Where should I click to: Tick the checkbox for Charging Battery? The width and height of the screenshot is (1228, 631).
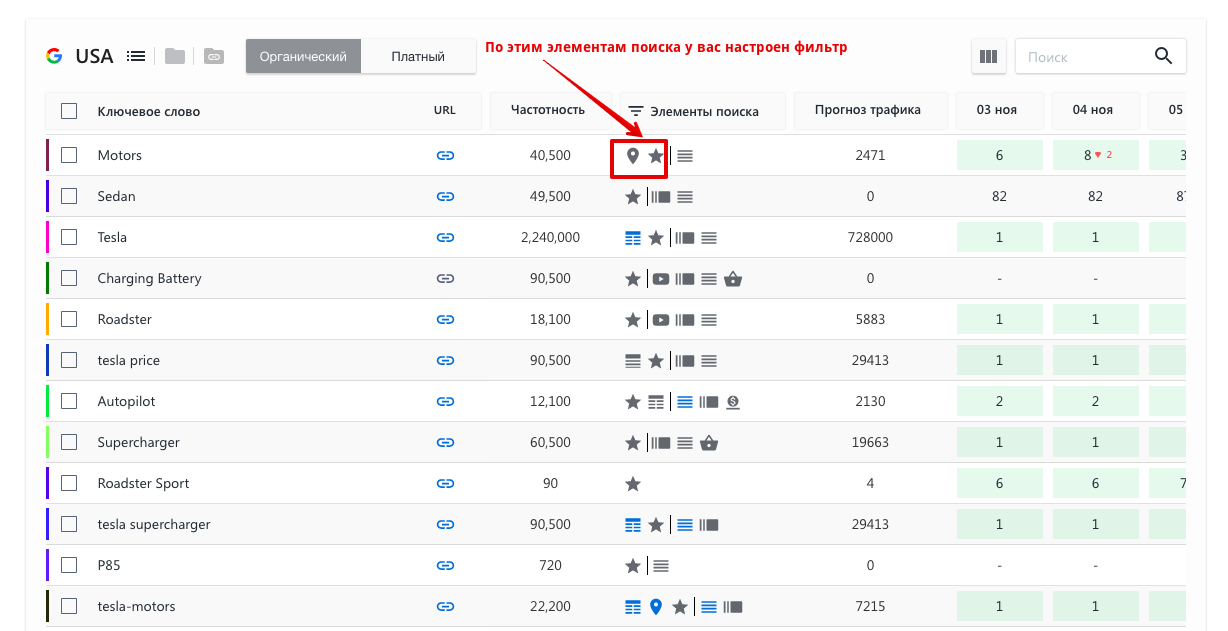69,278
